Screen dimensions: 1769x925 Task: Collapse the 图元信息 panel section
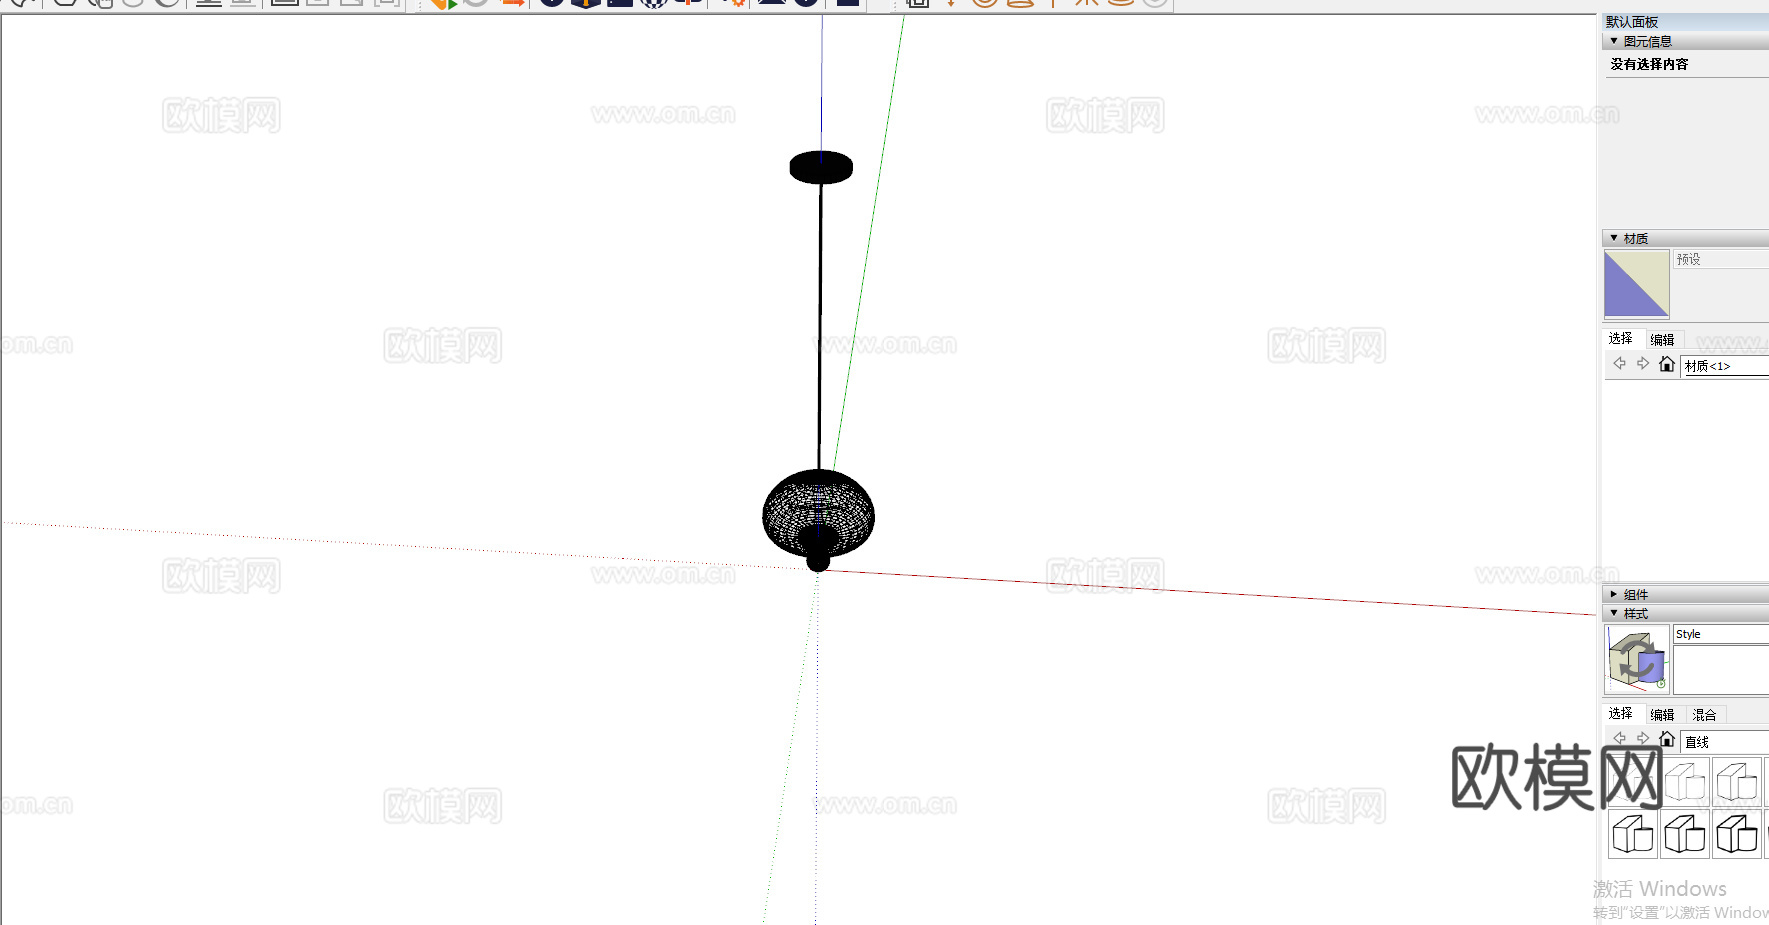click(1614, 41)
